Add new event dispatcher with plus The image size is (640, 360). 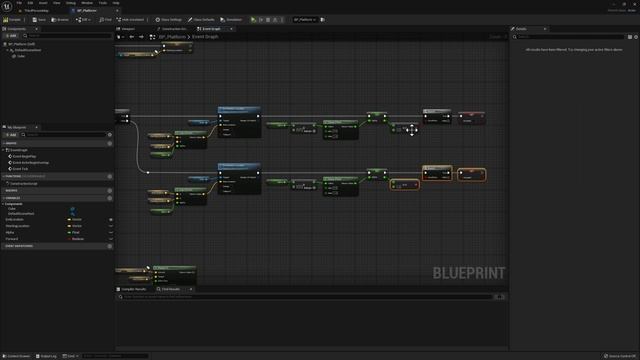point(110,246)
